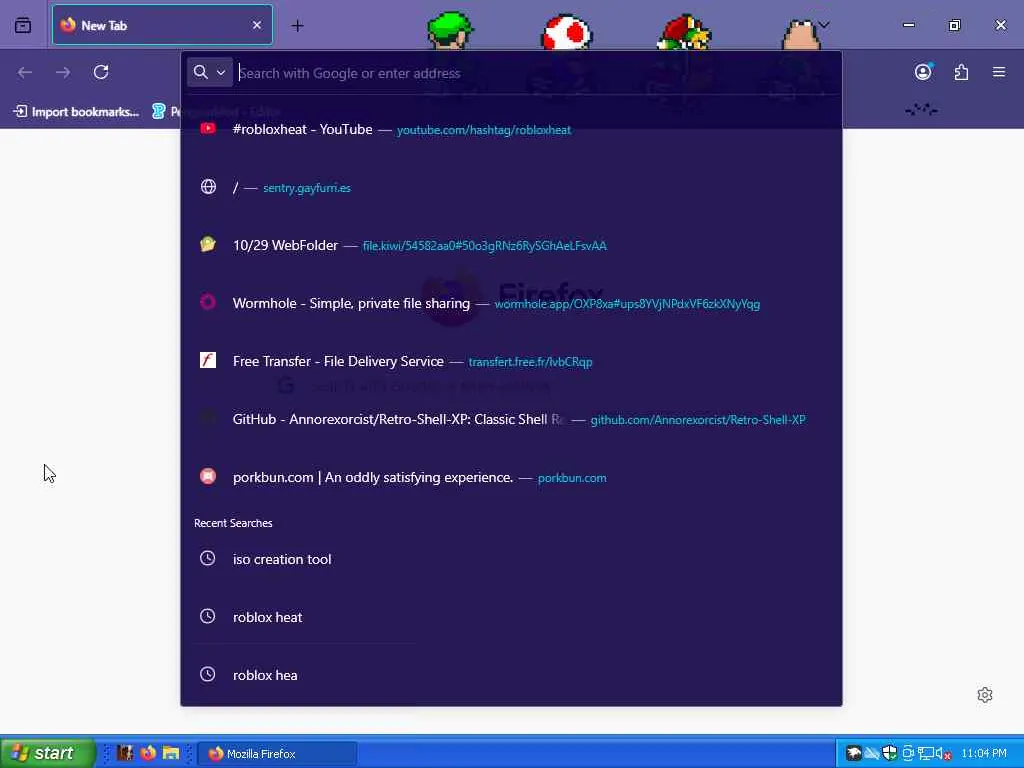This screenshot has height=768, width=1024.
Task: Minimize the Firefox window
Action: tap(908, 25)
